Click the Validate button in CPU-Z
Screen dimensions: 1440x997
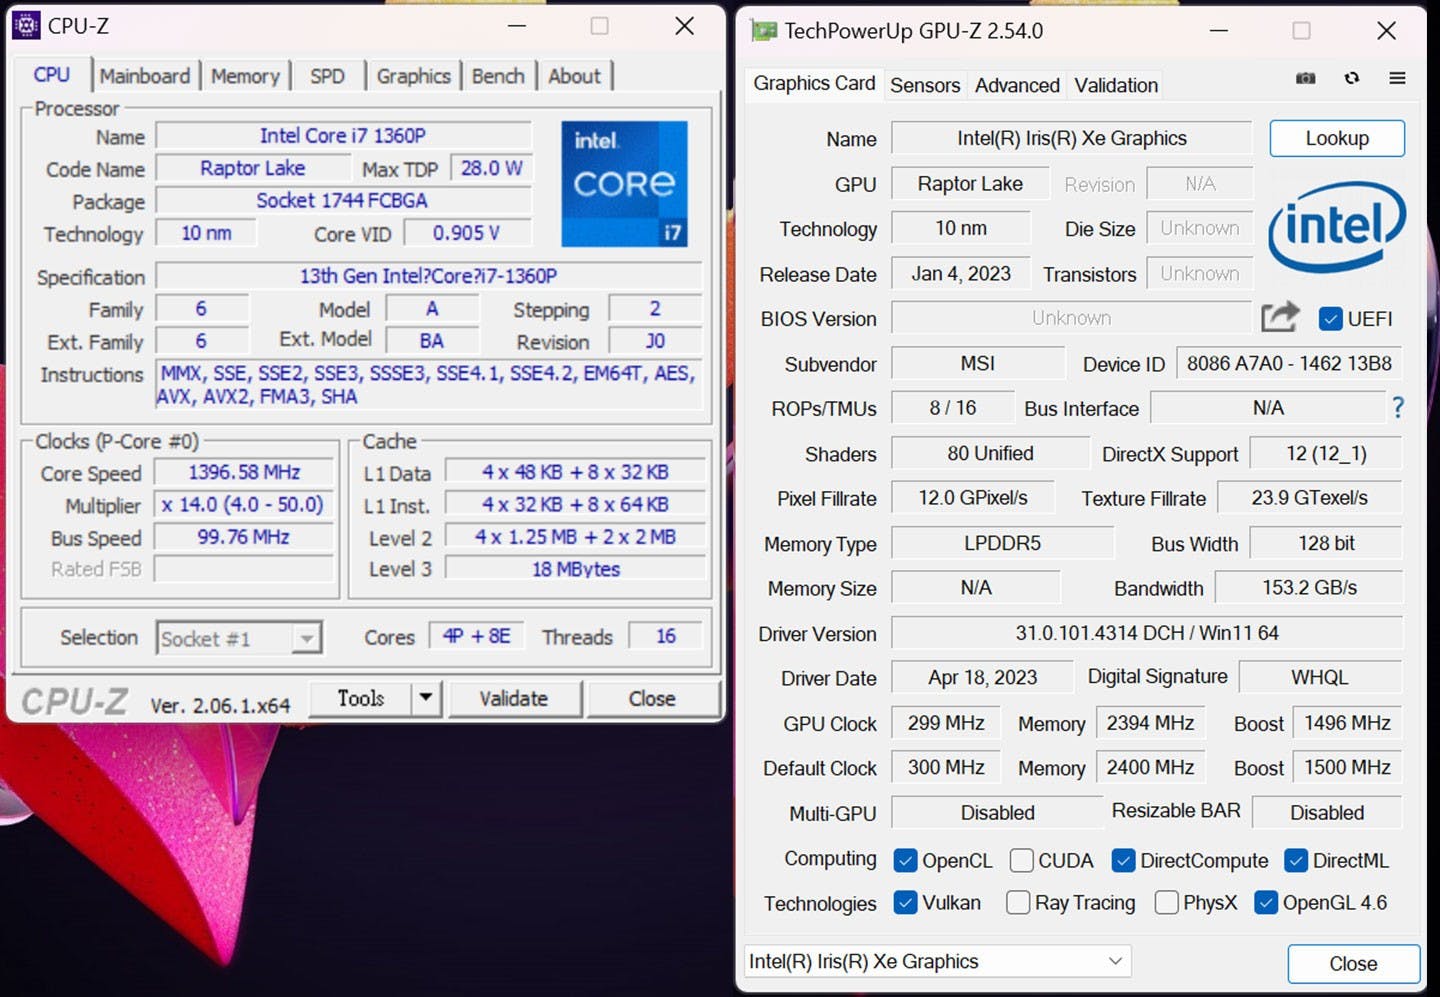514,697
